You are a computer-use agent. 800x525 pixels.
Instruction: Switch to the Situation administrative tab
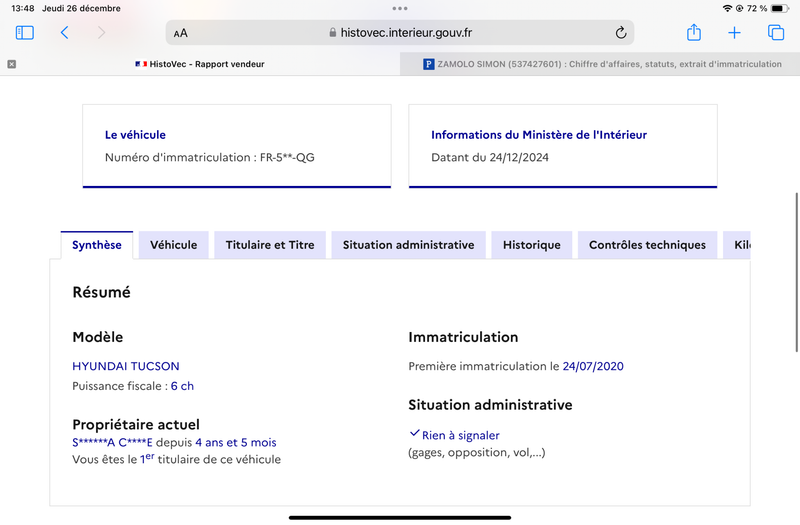point(408,245)
